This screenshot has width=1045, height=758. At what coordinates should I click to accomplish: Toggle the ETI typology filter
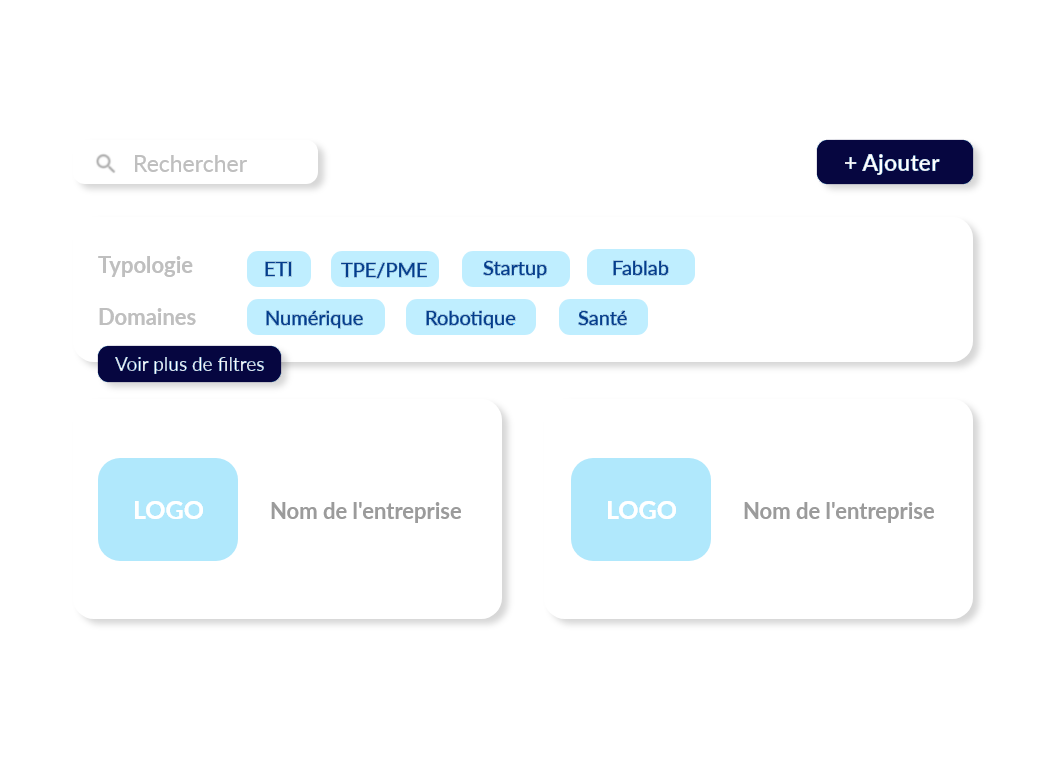279,269
